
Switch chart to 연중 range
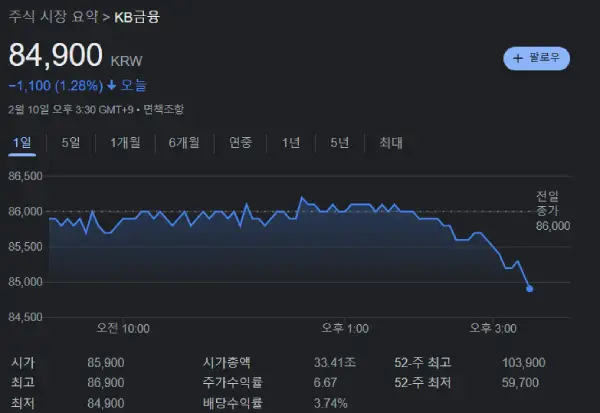[240, 143]
